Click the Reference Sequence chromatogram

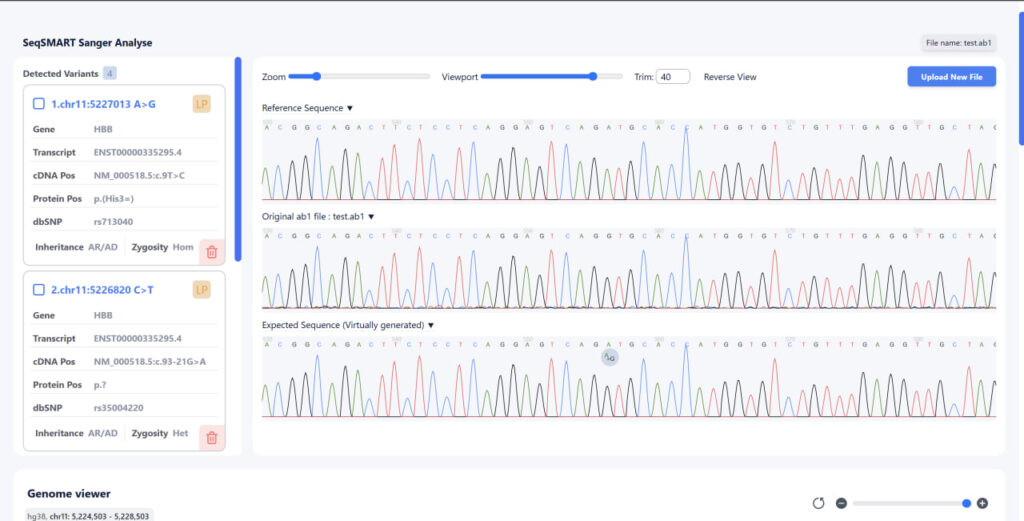click(628, 160)
